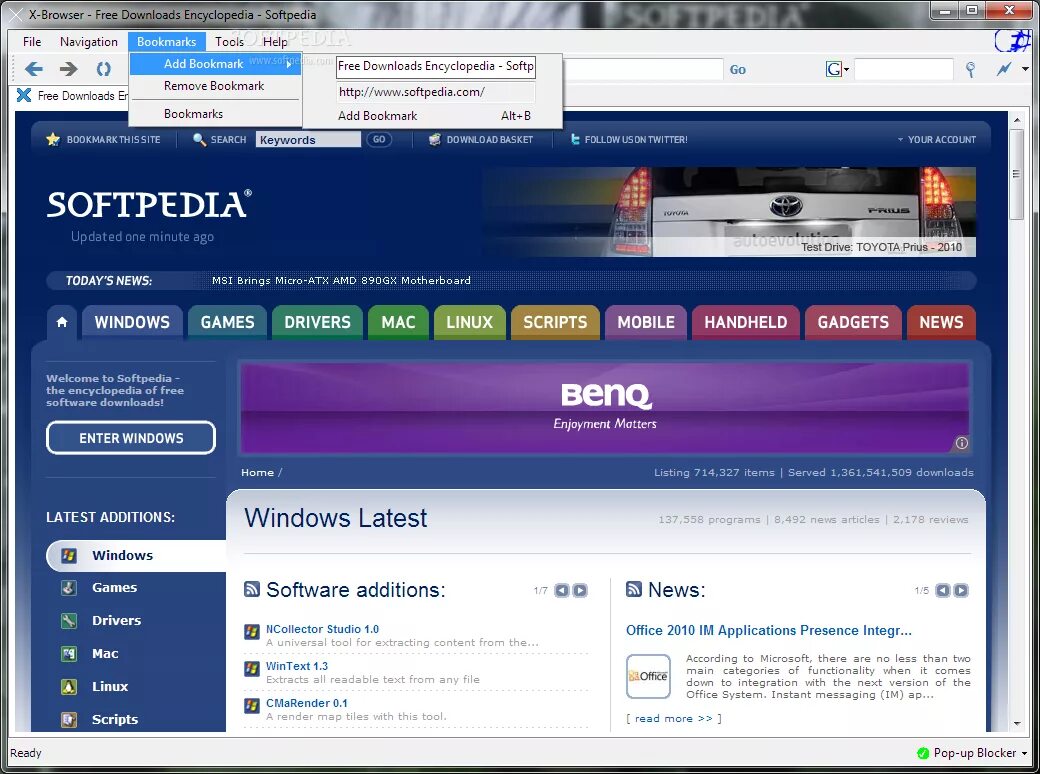The image size is (1040, 774).
Task: Open the WINDOWS category tab
Action: click(x=132, y=322)
